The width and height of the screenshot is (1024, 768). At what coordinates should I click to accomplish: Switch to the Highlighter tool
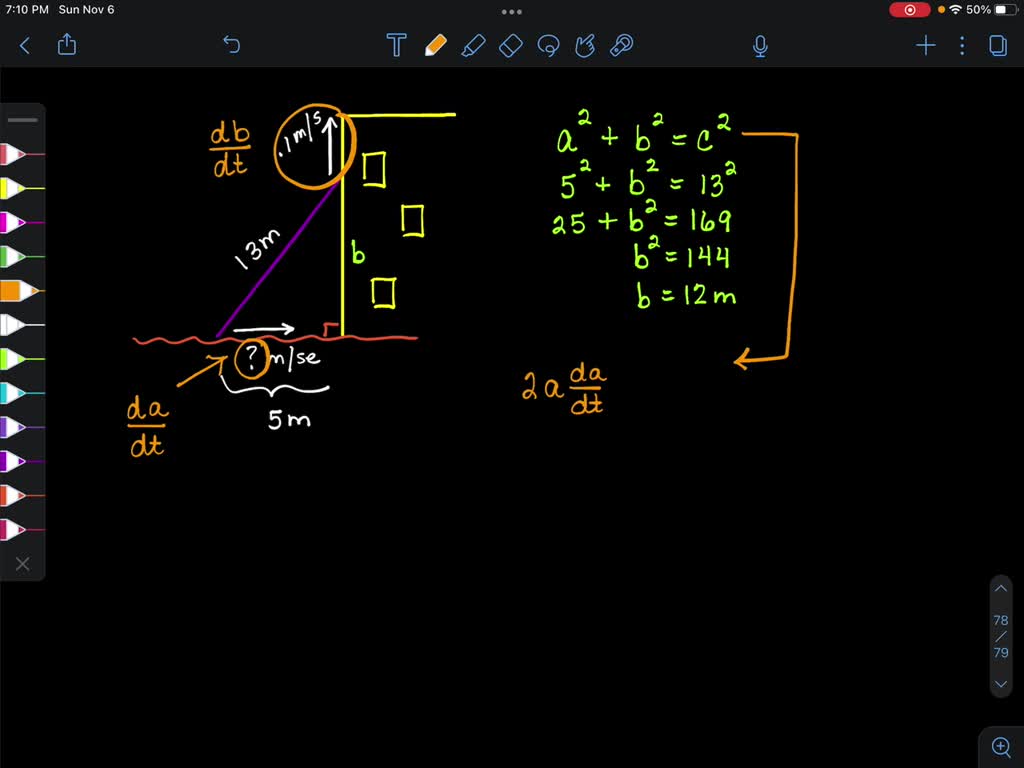473,45
